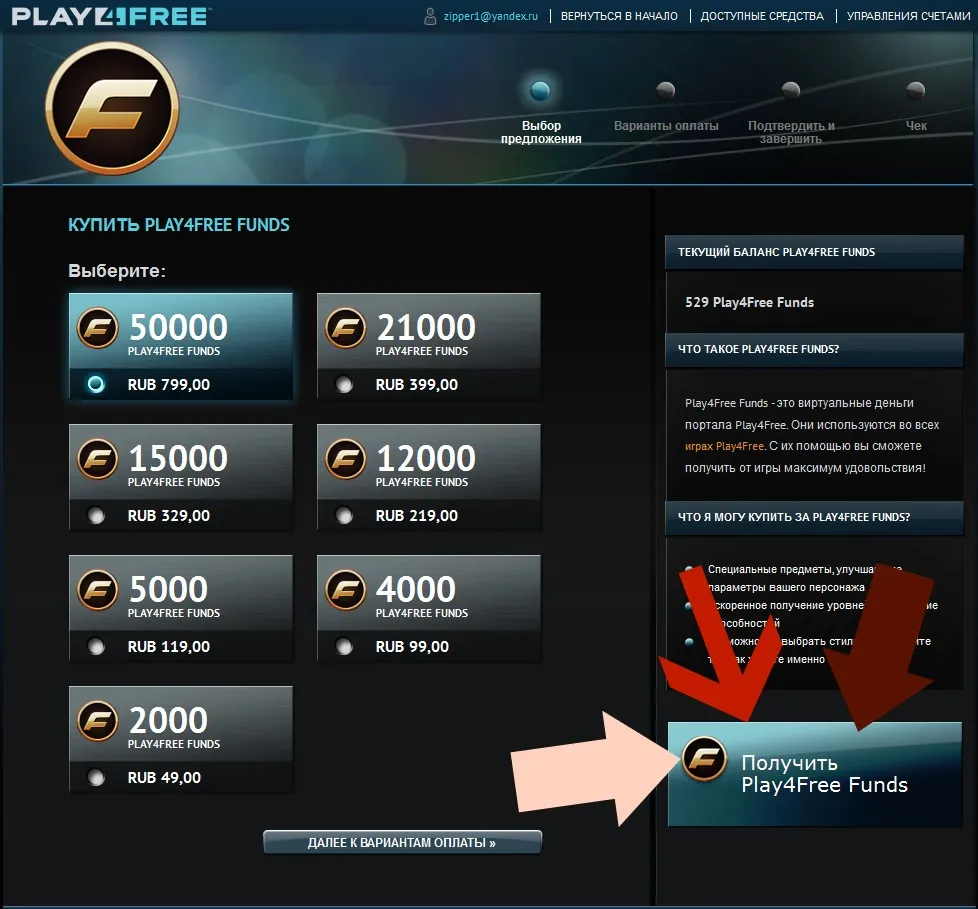This screenshot has width=978, height=909.
Task: Click the coin icon on 2000 funds package
Action: (x=97, y=721)
